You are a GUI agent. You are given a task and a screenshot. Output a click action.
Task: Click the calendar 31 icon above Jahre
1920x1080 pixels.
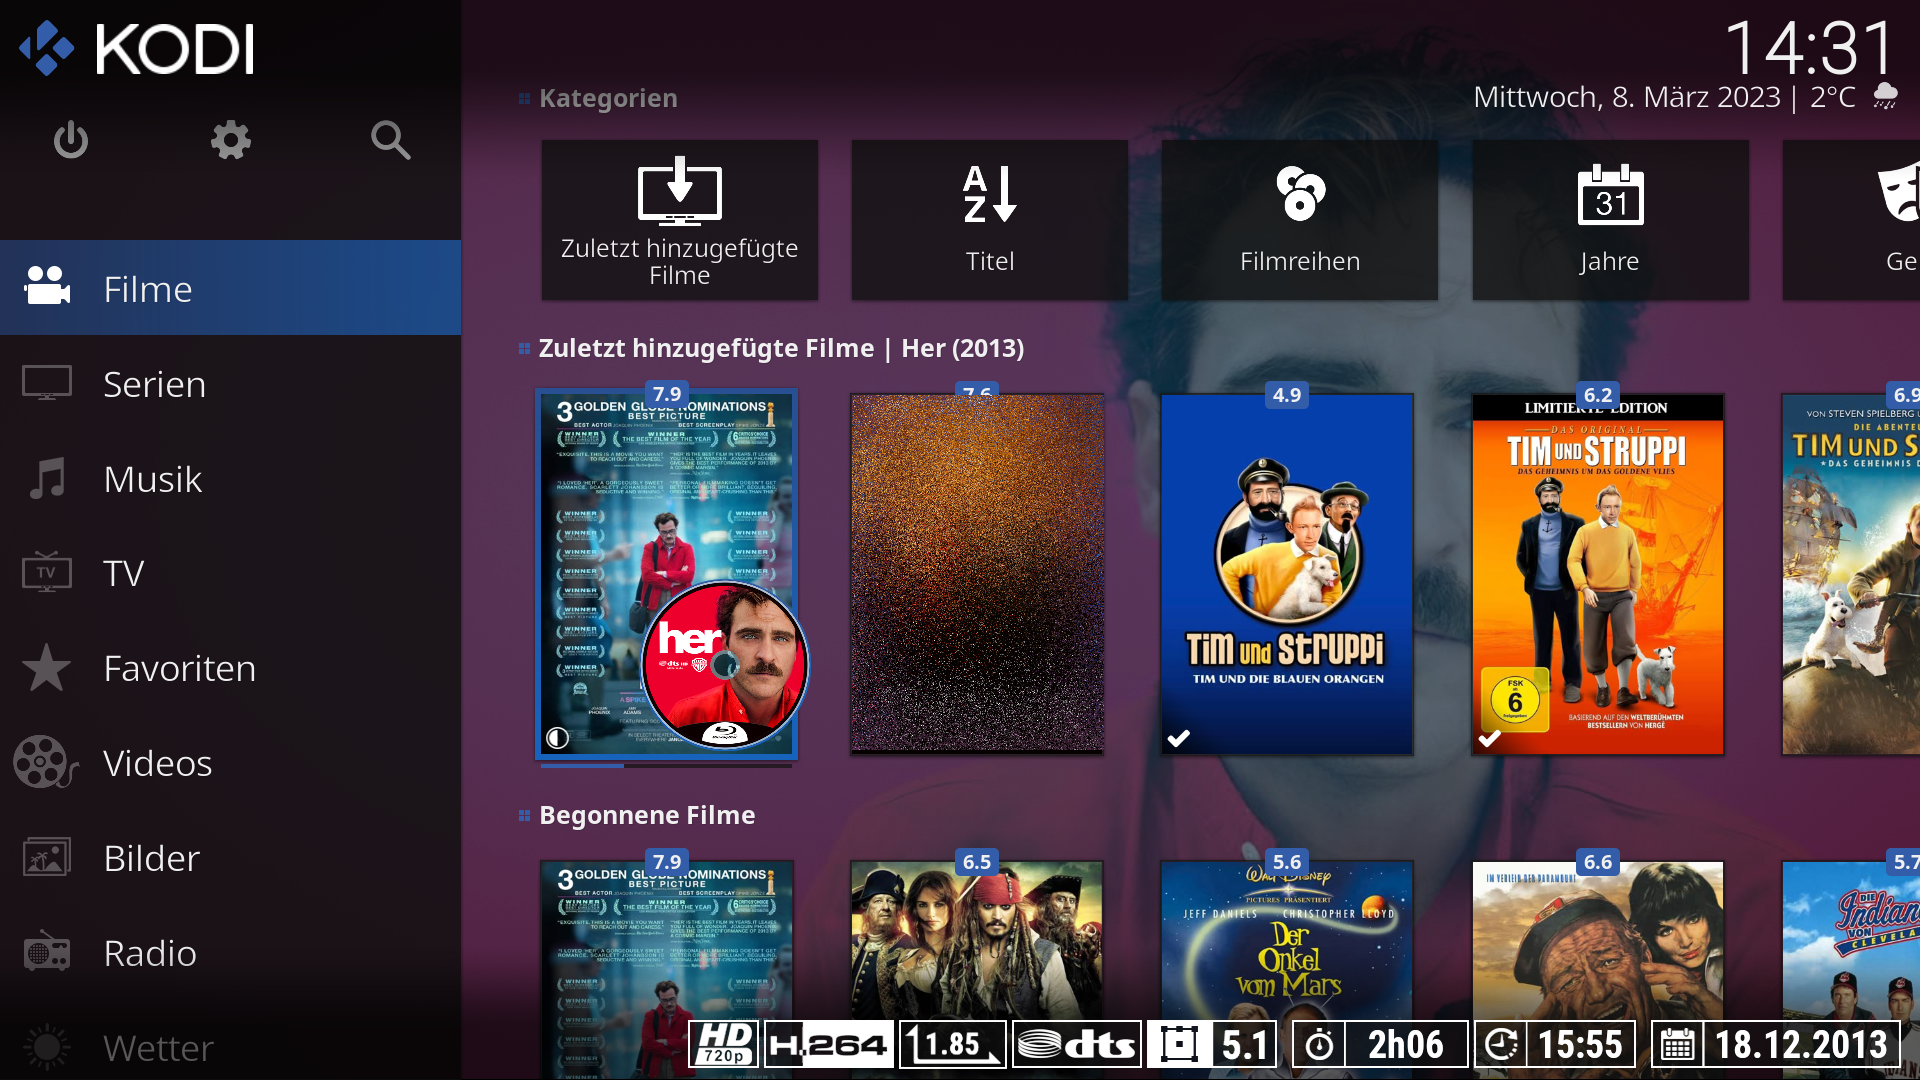[x=1610, y=195]
